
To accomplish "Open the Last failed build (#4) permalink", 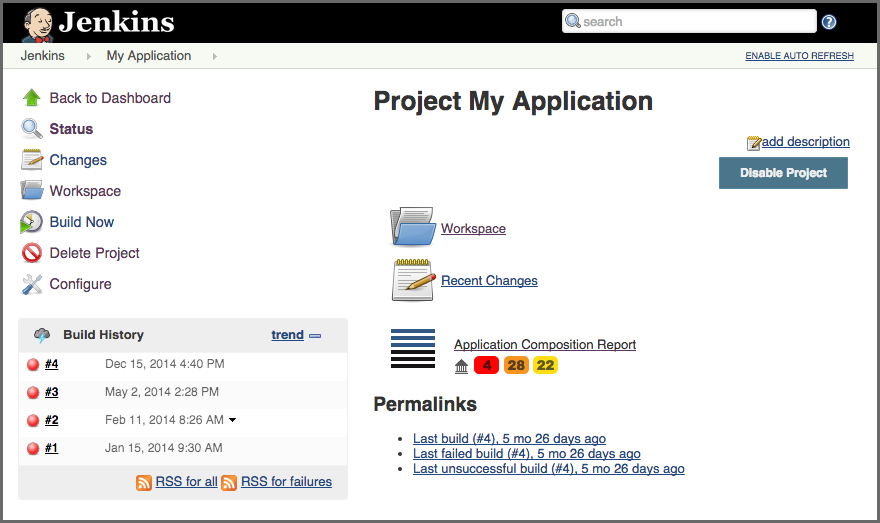I will click(x=527, y=453).
